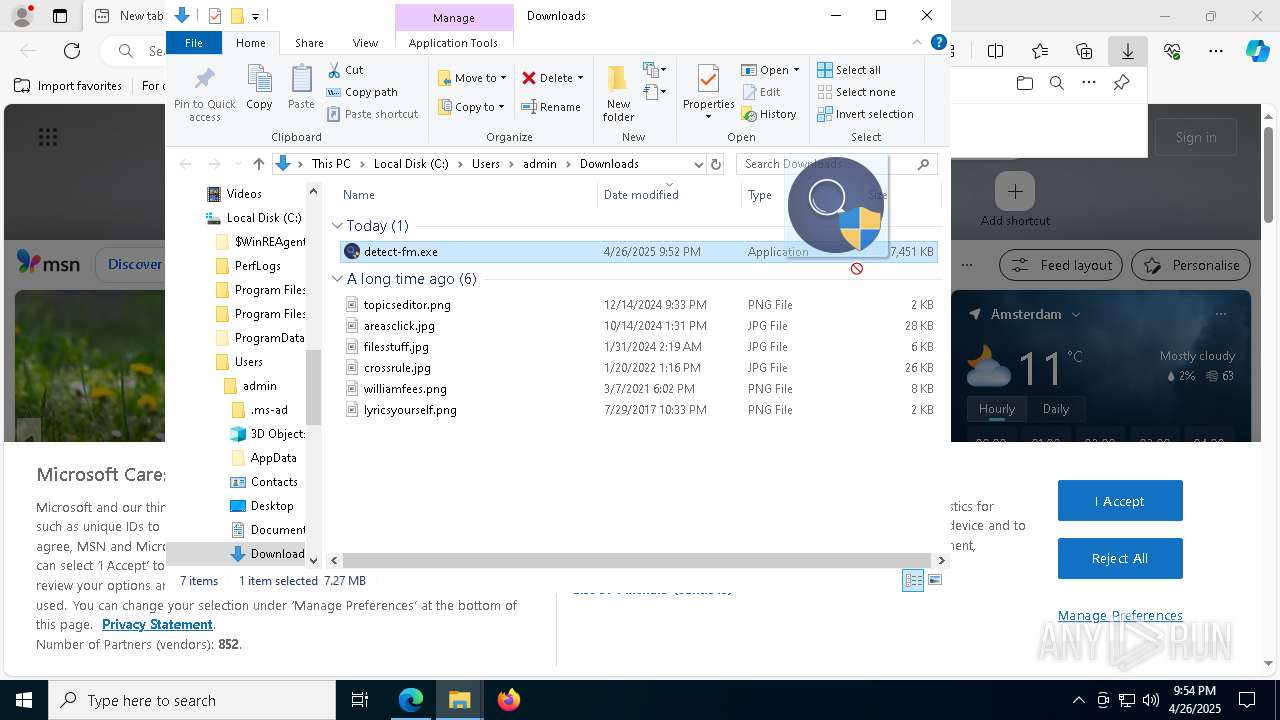Open Edge split screen icon

point(995,51)
